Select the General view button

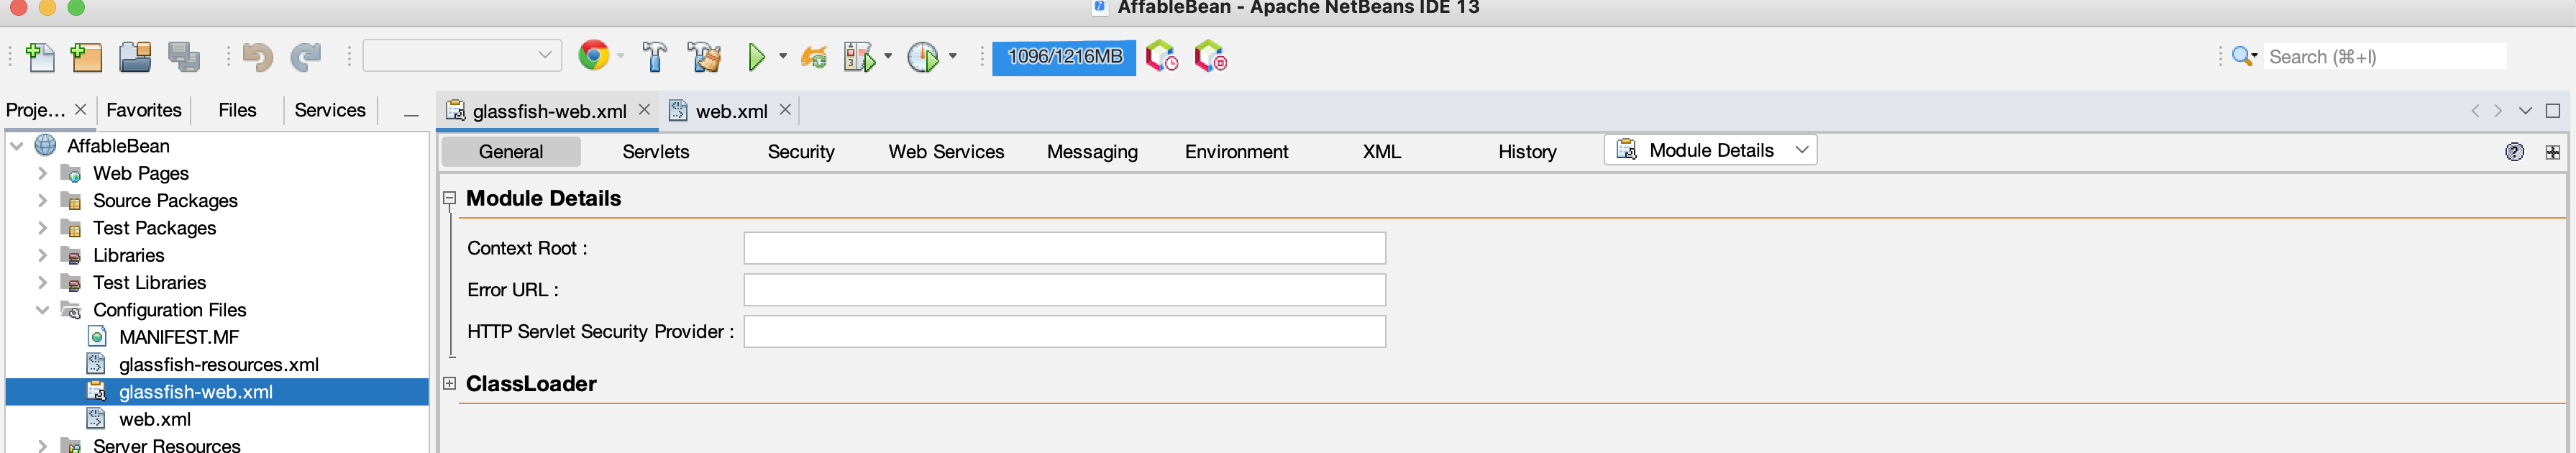click(511, 152)
